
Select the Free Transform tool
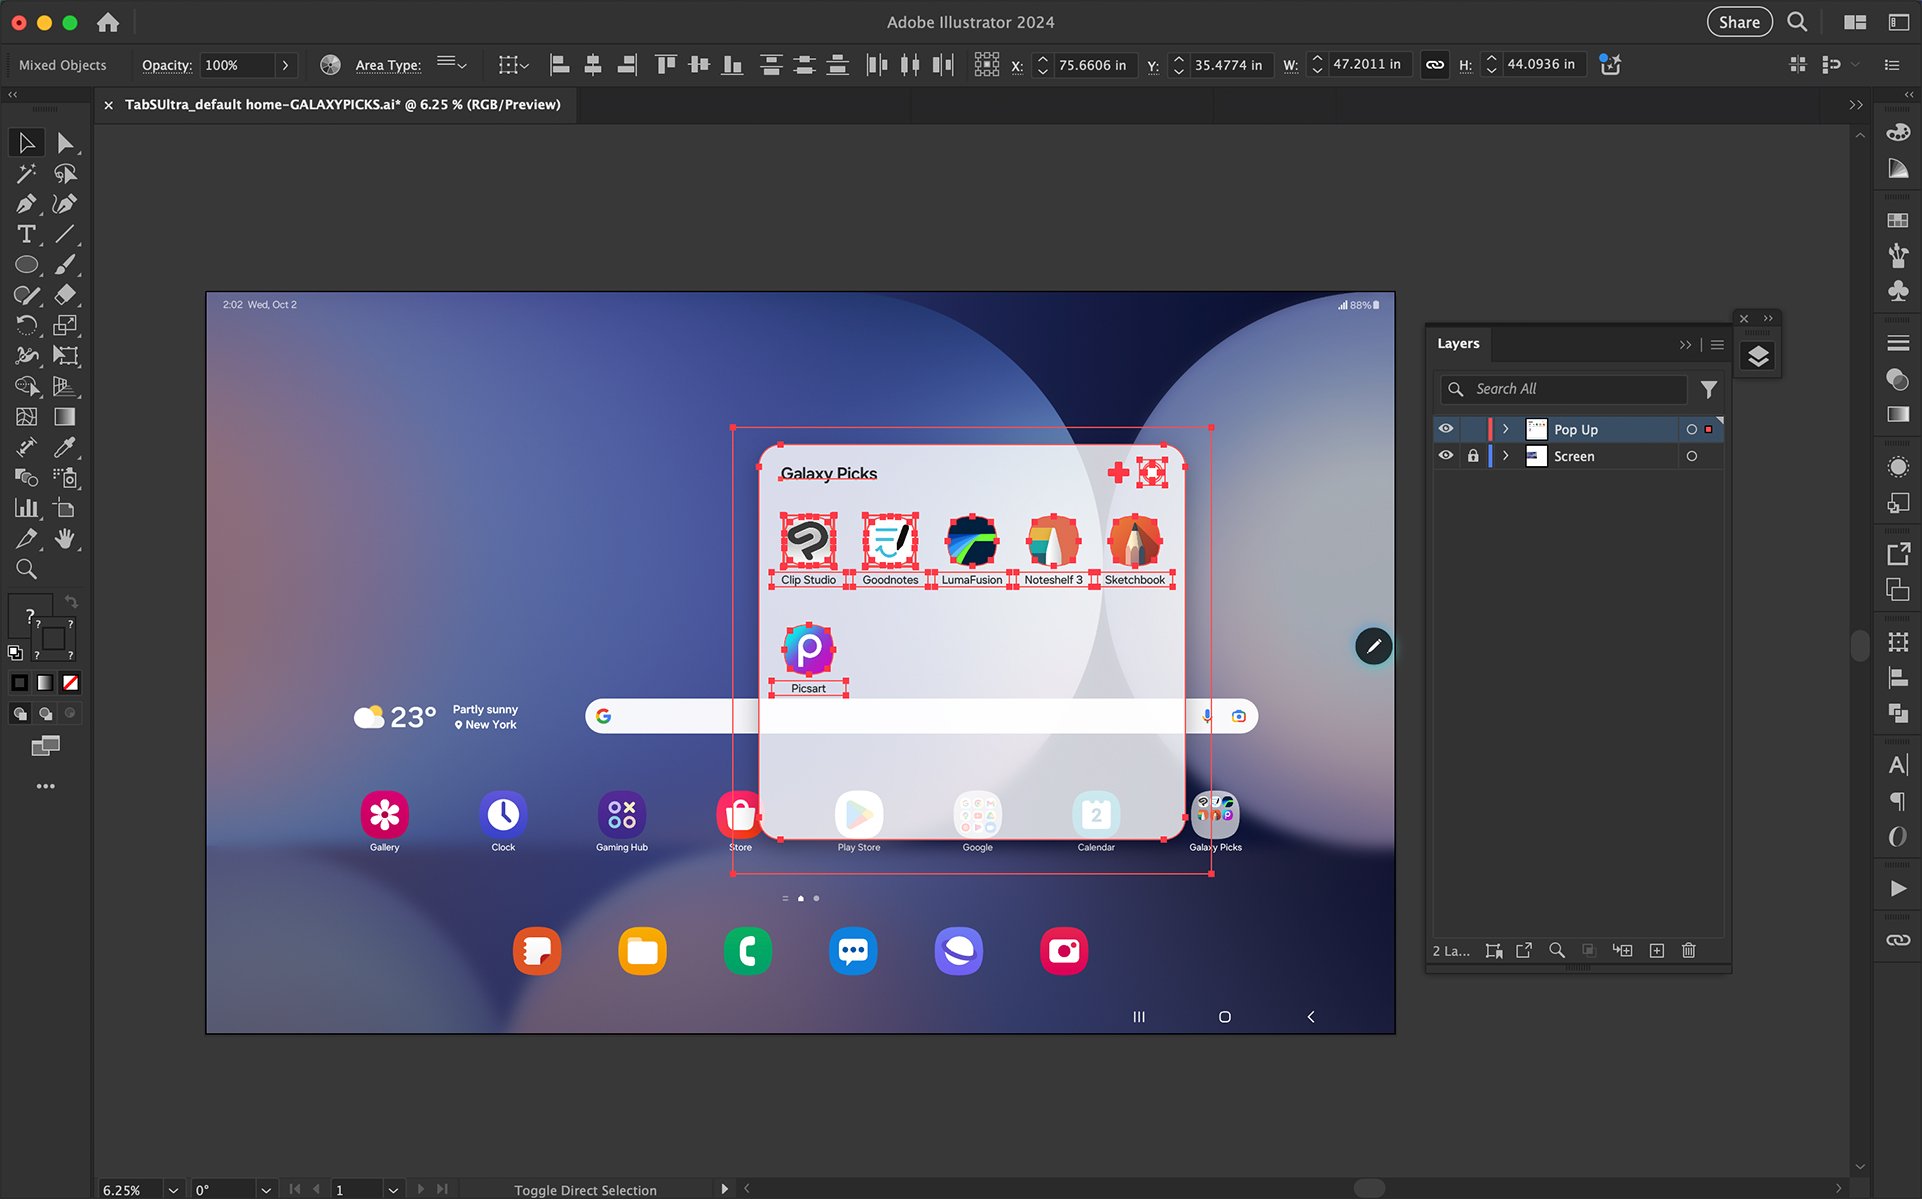(65, 356)
